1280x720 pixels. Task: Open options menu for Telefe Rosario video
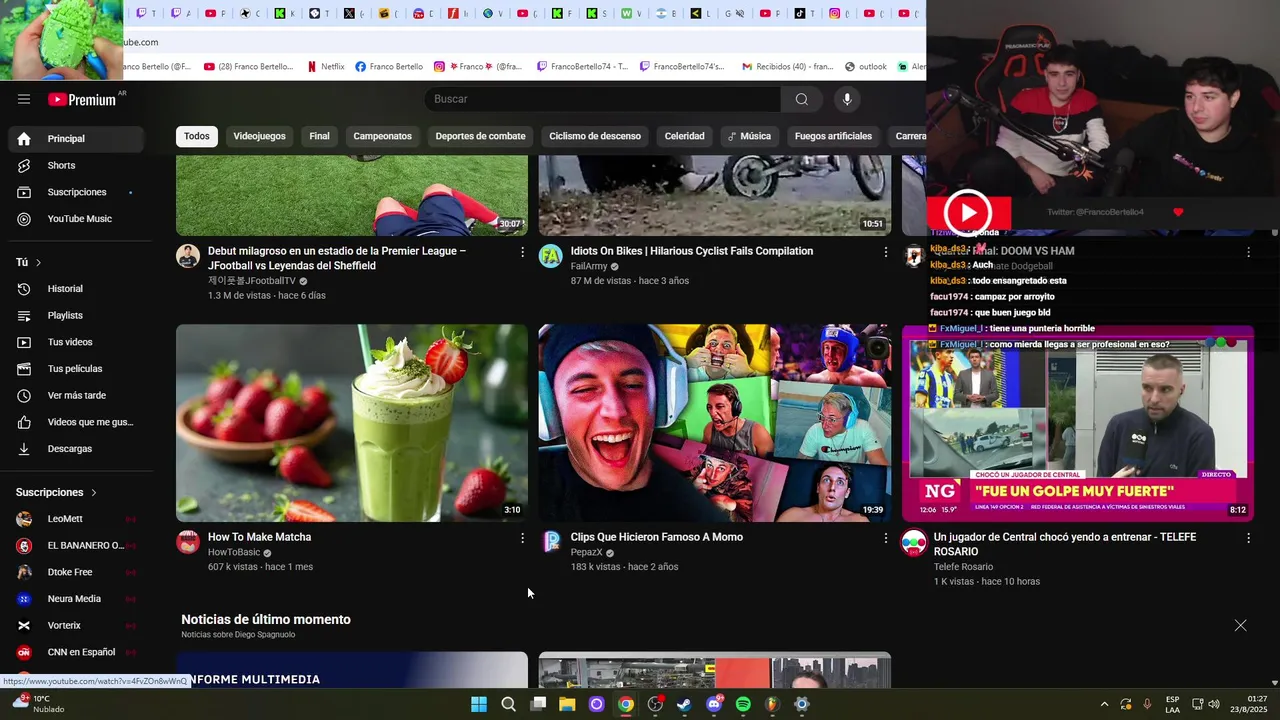[x=1248, y=538]
